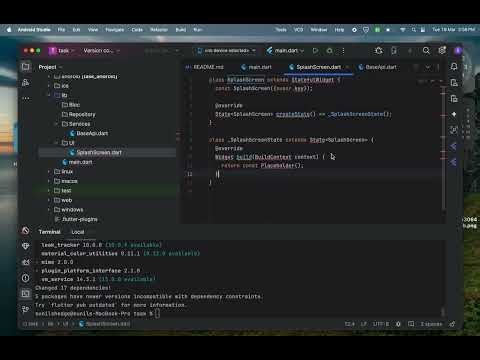The image size is (480, 360).
Task: Switch to main.dart editor tab
Action: [256, 67]
